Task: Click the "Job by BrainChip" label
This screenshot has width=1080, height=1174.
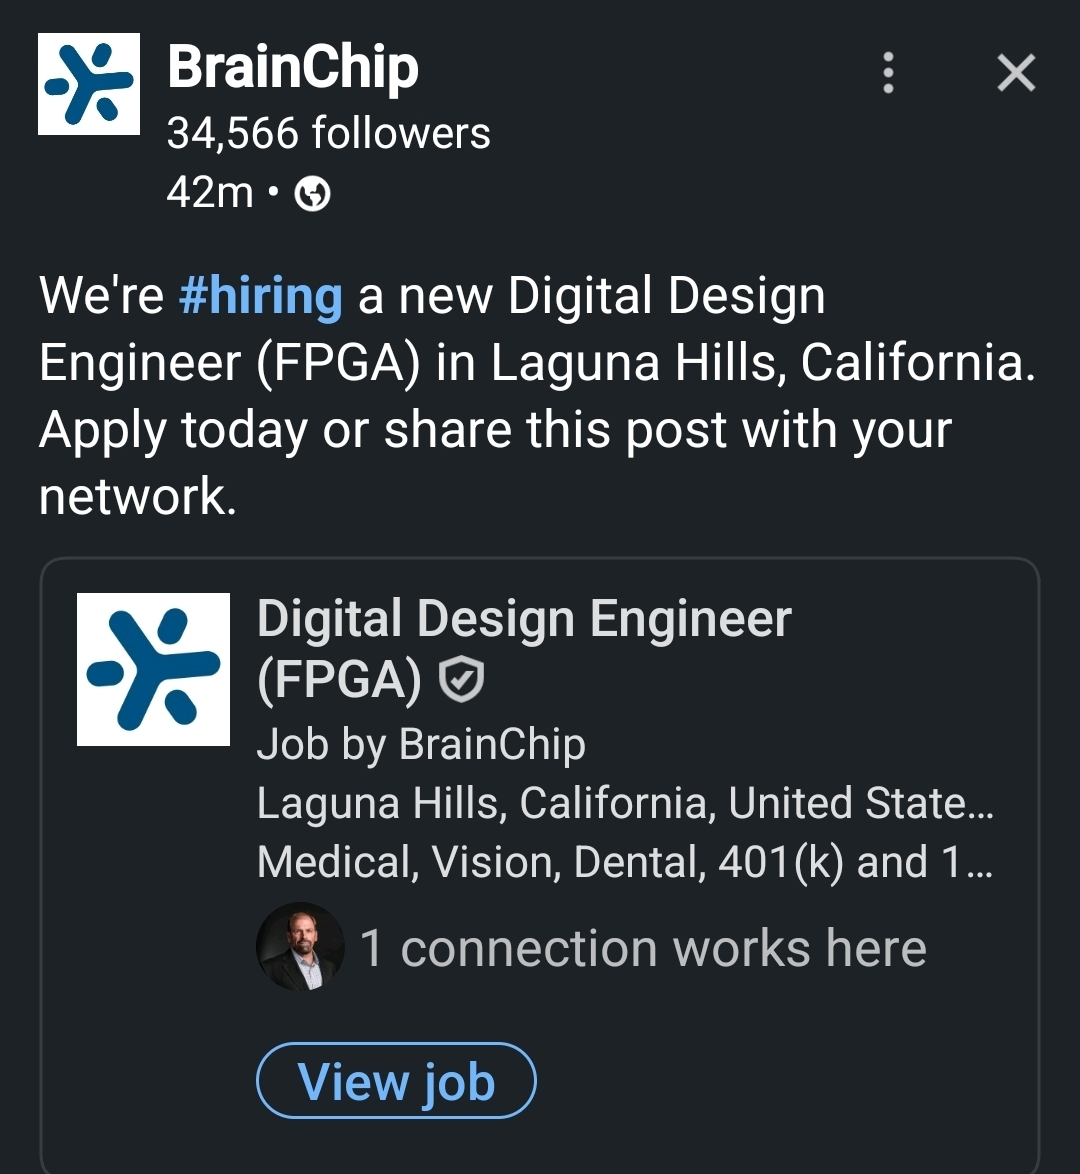Action: click(421, 744)
